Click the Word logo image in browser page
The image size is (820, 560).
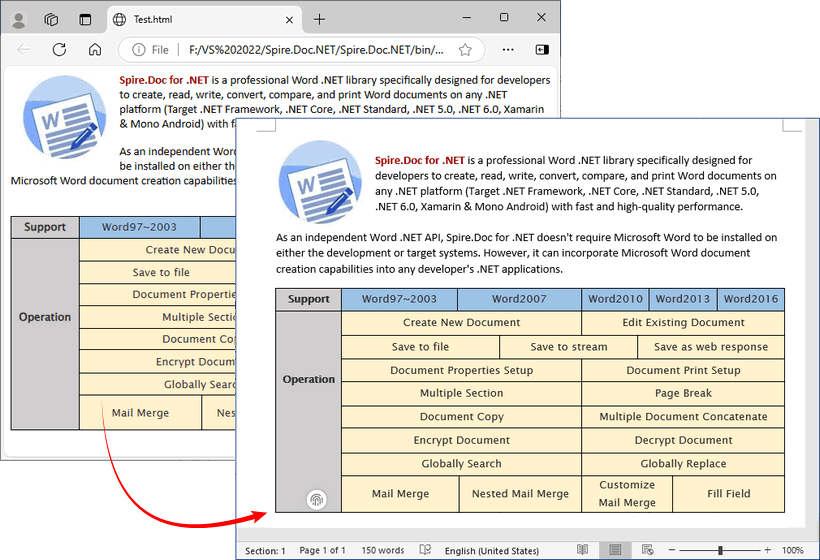pyautogui.click(x=64, y=117)
